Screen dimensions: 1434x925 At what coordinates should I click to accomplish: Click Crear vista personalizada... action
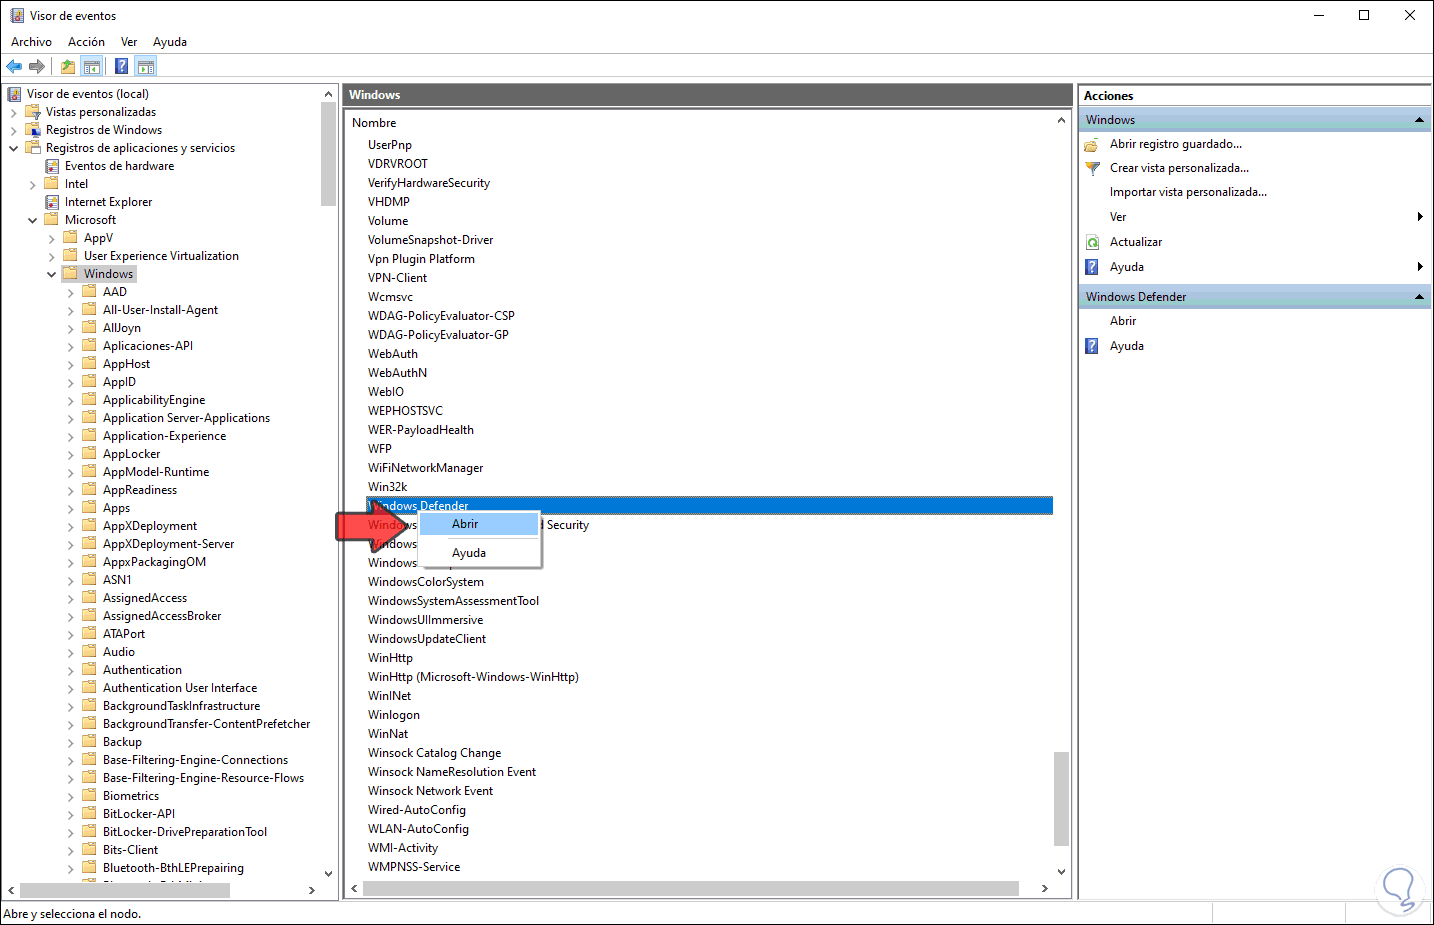[1179, 168]
